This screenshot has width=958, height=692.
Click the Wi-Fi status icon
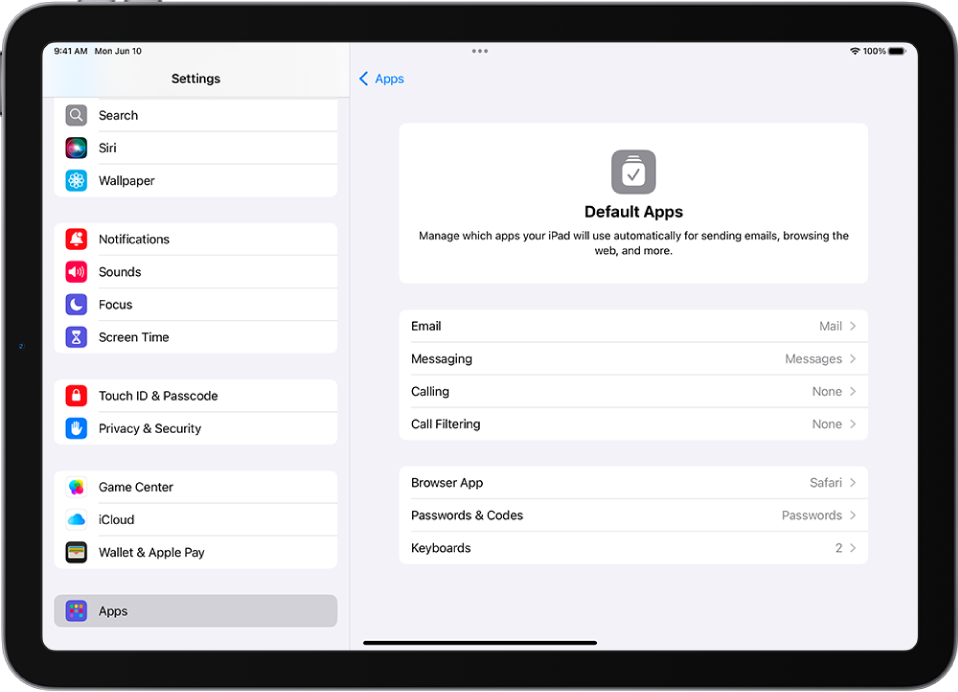(855, 51)
